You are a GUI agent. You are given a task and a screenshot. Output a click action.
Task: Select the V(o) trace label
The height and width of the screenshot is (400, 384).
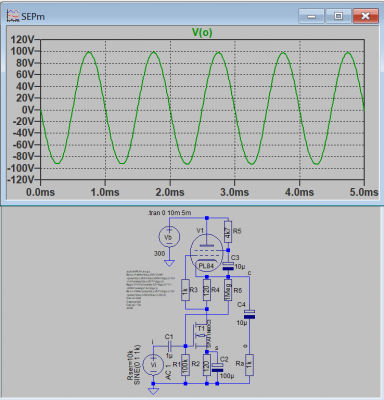click(x=202, y=33)
